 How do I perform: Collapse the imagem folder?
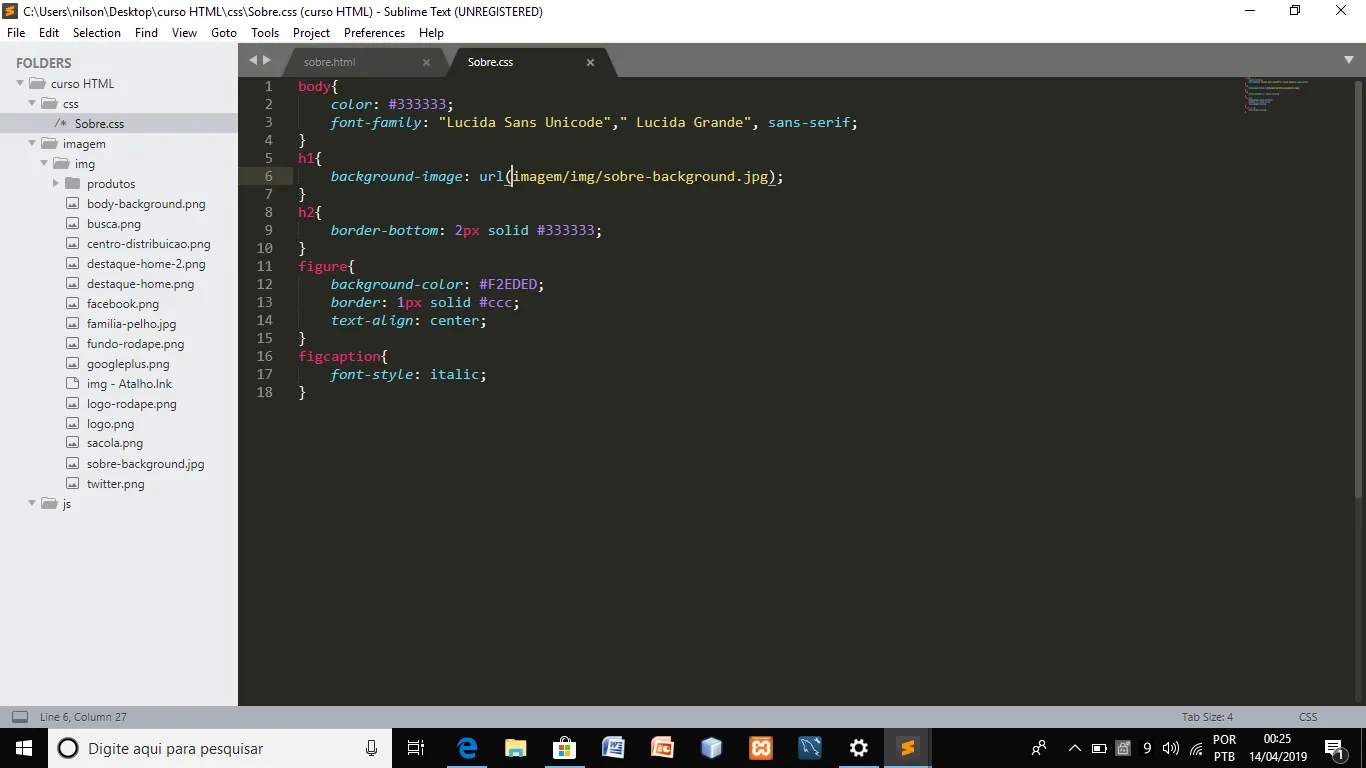pyautogui.click(x=32, y=144)
